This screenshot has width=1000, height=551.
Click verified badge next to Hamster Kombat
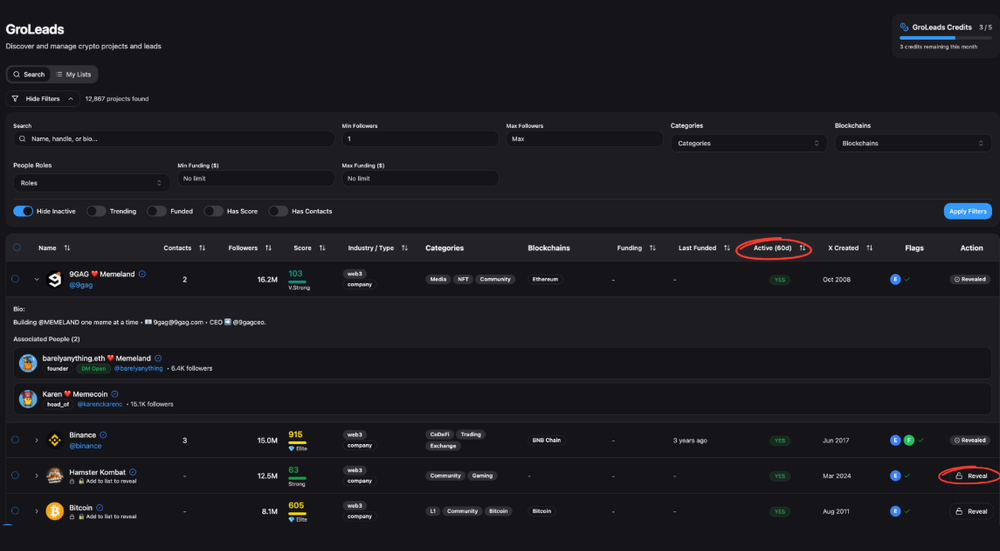[133, 473]
